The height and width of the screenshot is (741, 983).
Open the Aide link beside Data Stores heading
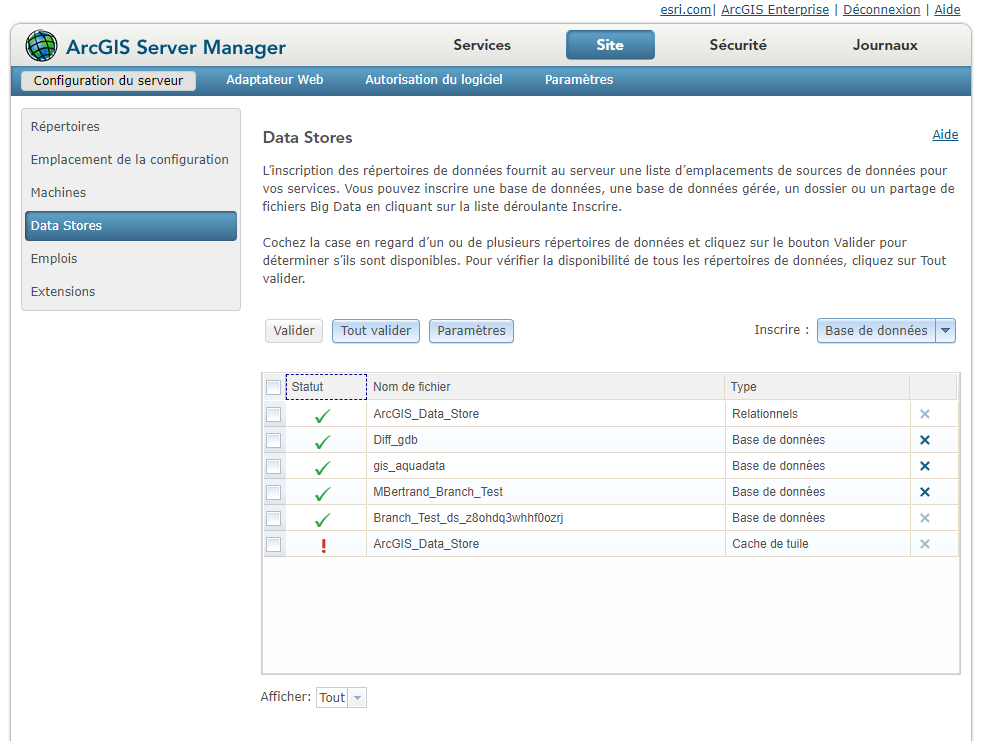945,135
